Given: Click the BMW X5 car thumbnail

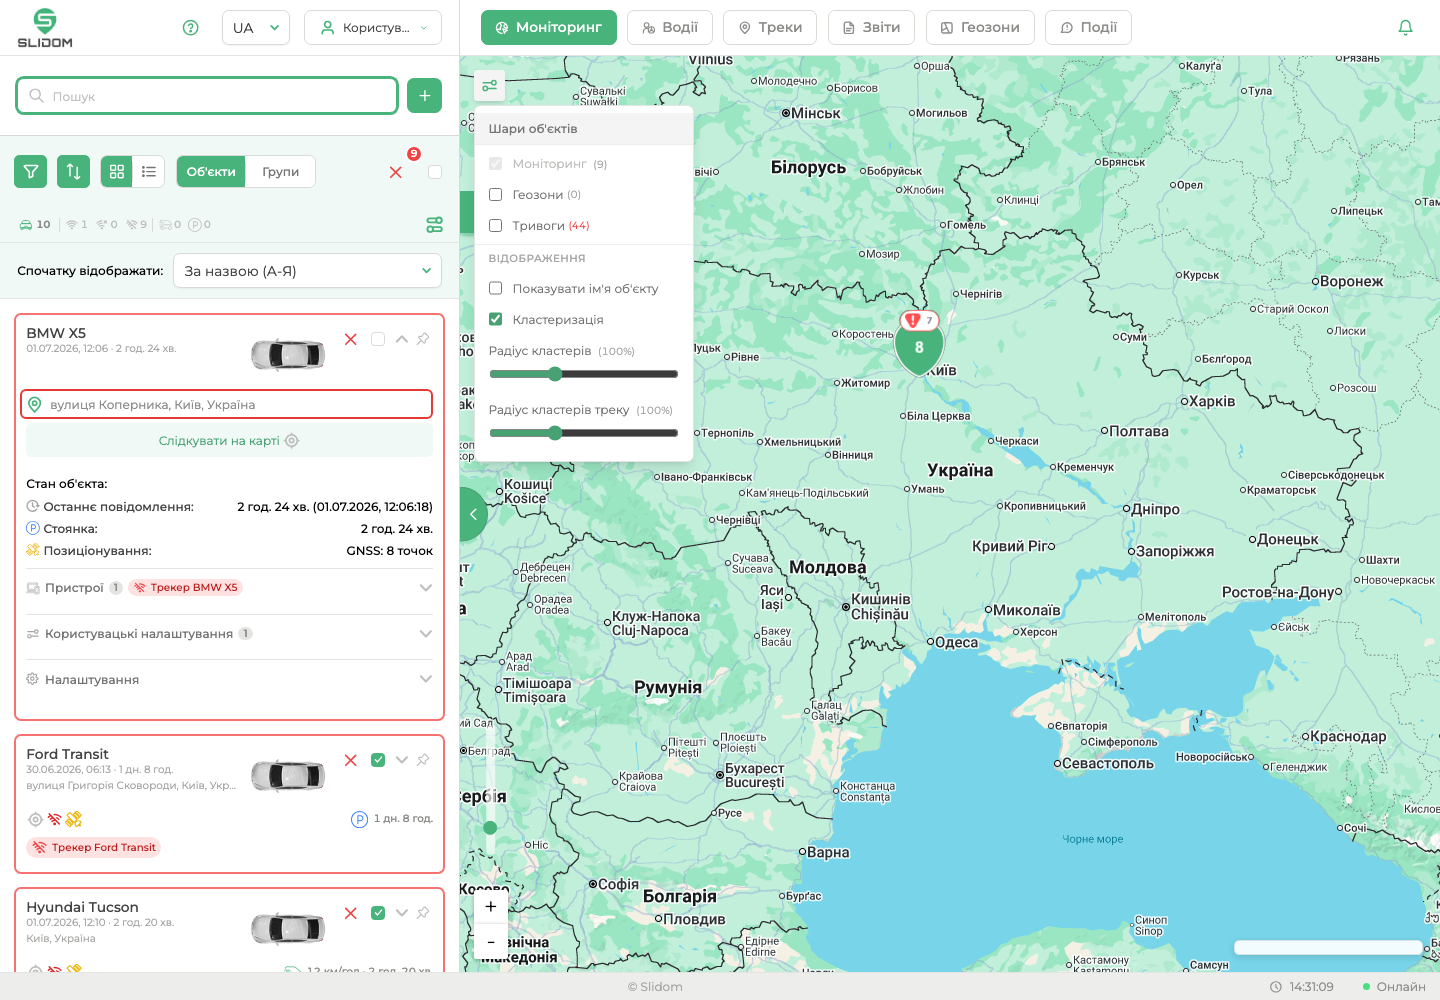Looking at the screenshot, I should 288,354.
